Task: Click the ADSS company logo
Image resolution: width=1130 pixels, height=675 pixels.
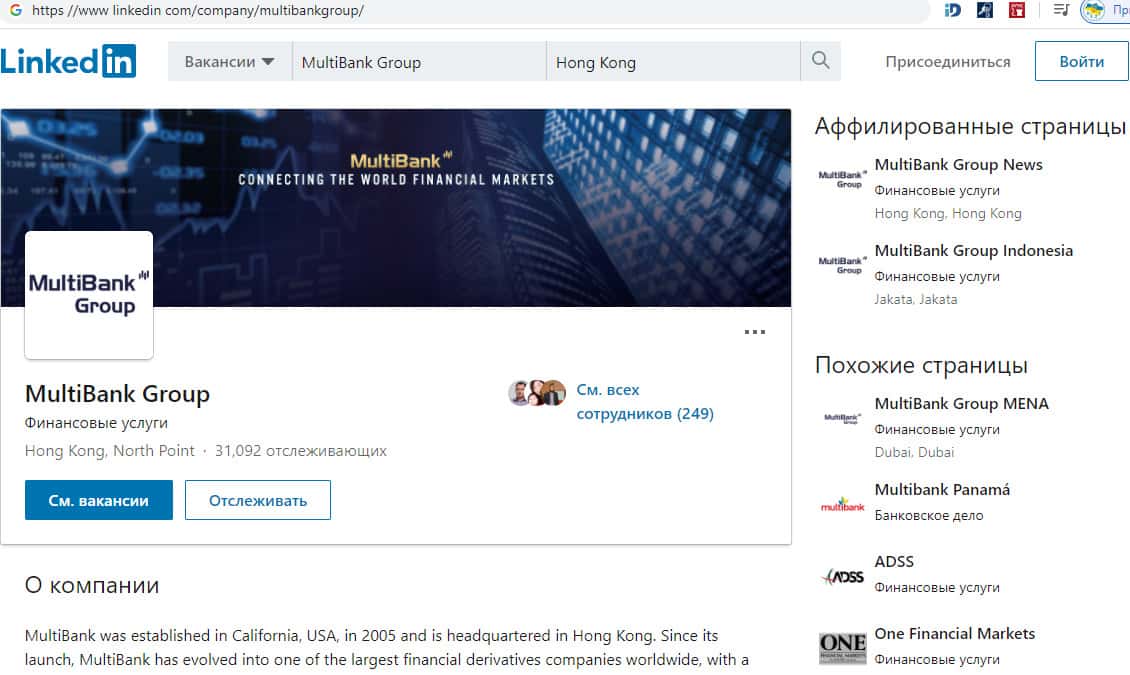Action: pyautogui.click(x=842, y=576)
